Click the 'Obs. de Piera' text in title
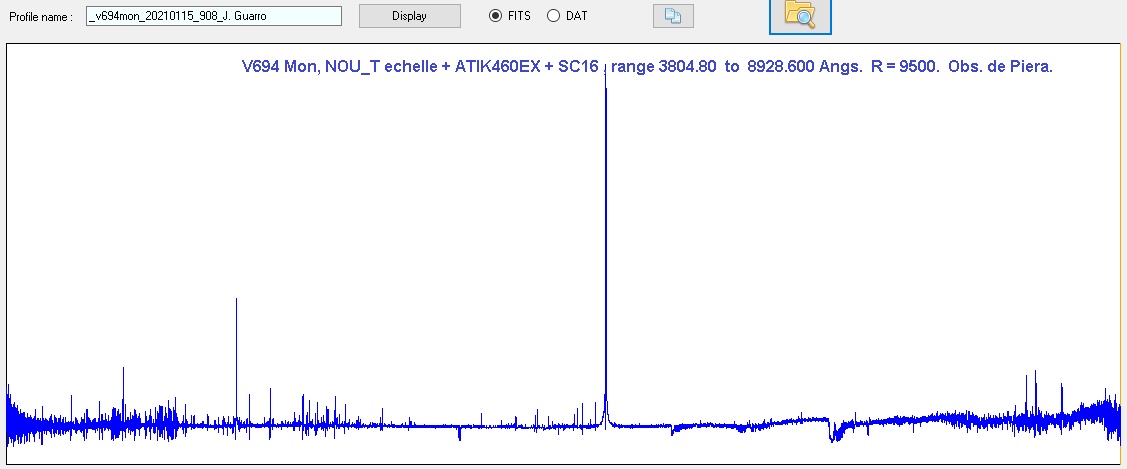The height and width of the screenshot is (469, 1127). point(1007,67)
